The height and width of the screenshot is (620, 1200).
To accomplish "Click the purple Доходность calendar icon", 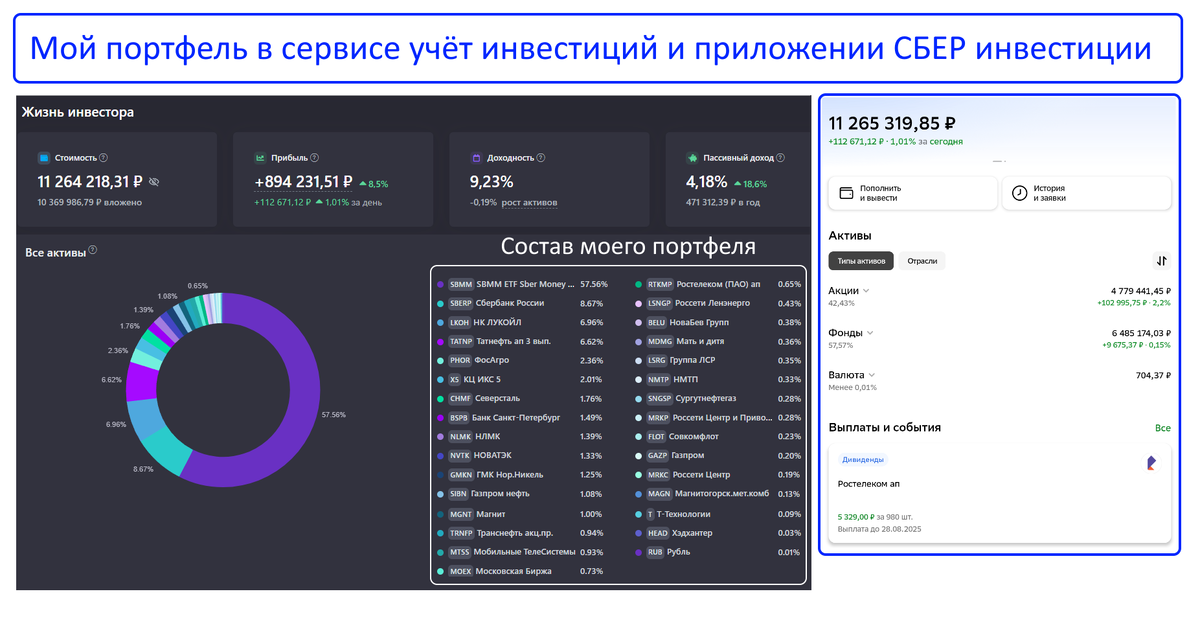I will (476, 158).
